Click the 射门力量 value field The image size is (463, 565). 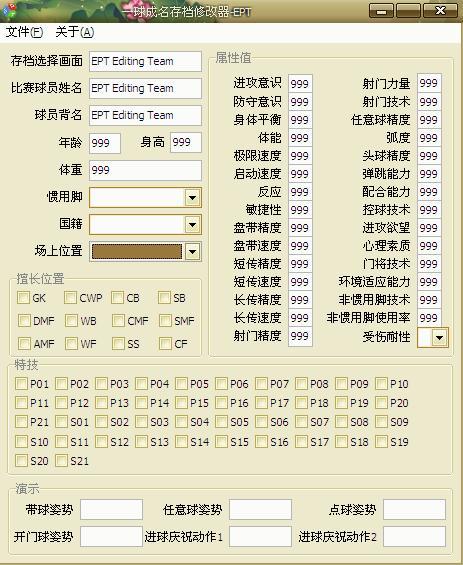(x=429, y=83)
